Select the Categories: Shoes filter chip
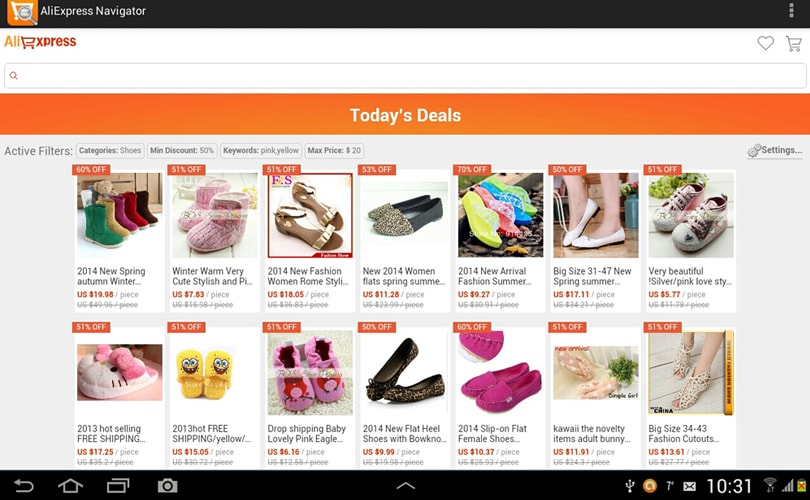The width and height of the screenshot is (810, 500). 110,150
